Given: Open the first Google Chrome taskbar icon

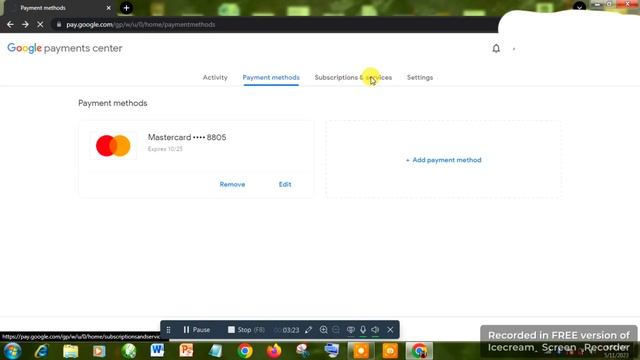Looking at the screenshot, I should click(x=245, y=351).
